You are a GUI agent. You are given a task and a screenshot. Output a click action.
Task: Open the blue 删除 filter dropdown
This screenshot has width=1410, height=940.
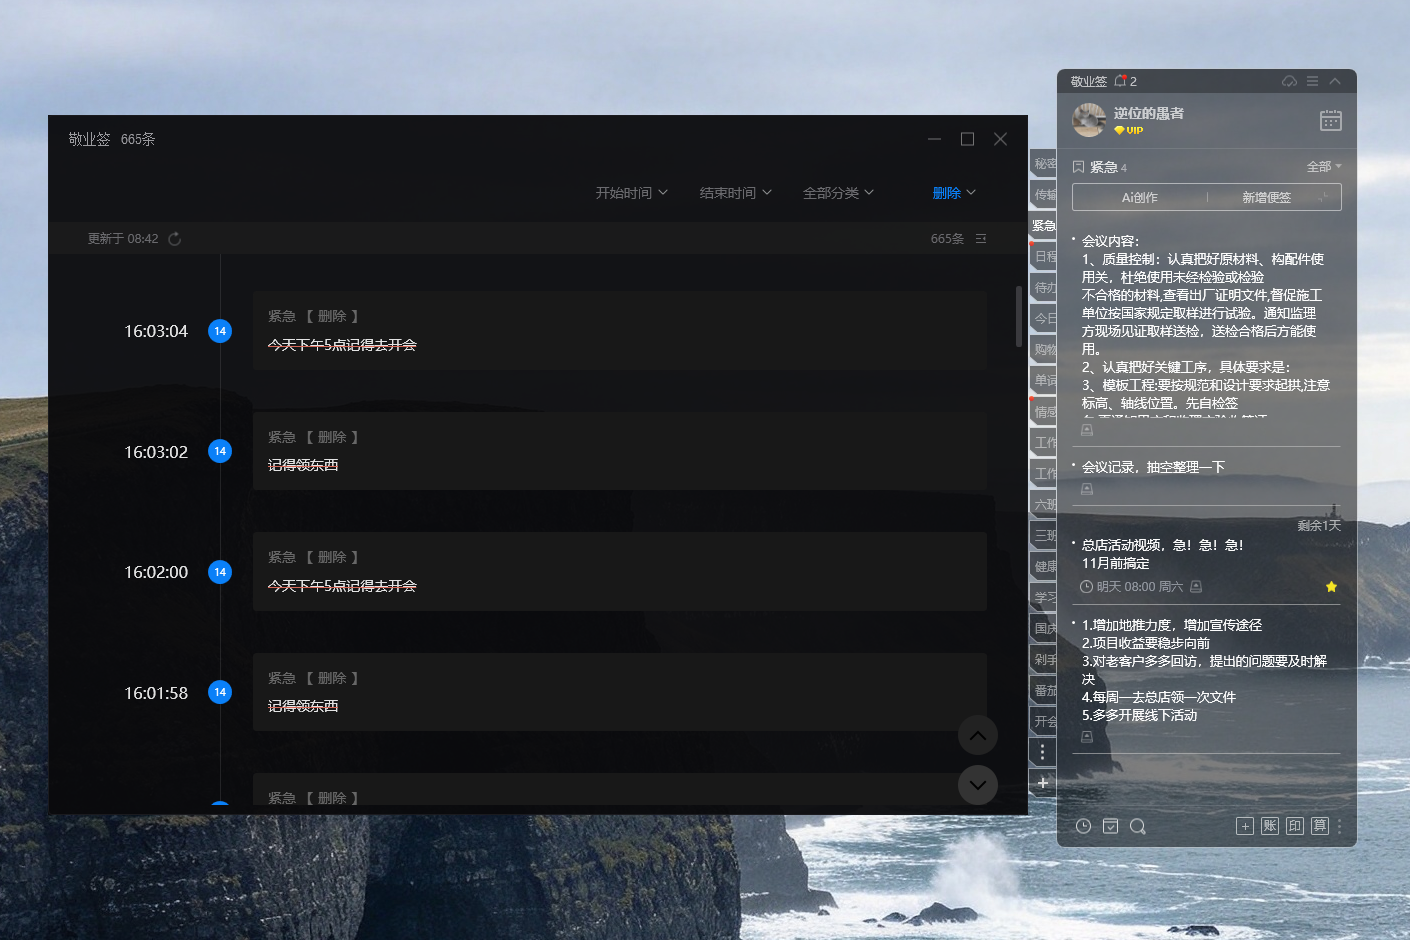tap(954, 193)
